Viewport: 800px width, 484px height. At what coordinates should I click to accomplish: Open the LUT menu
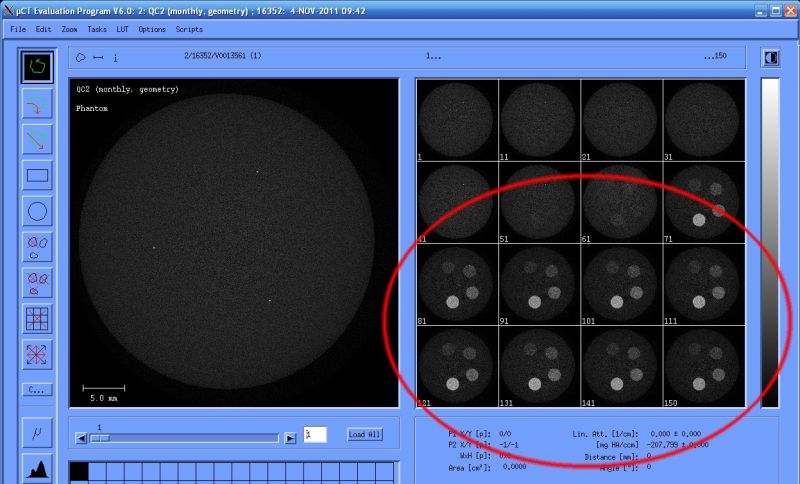tap(122, 30)
